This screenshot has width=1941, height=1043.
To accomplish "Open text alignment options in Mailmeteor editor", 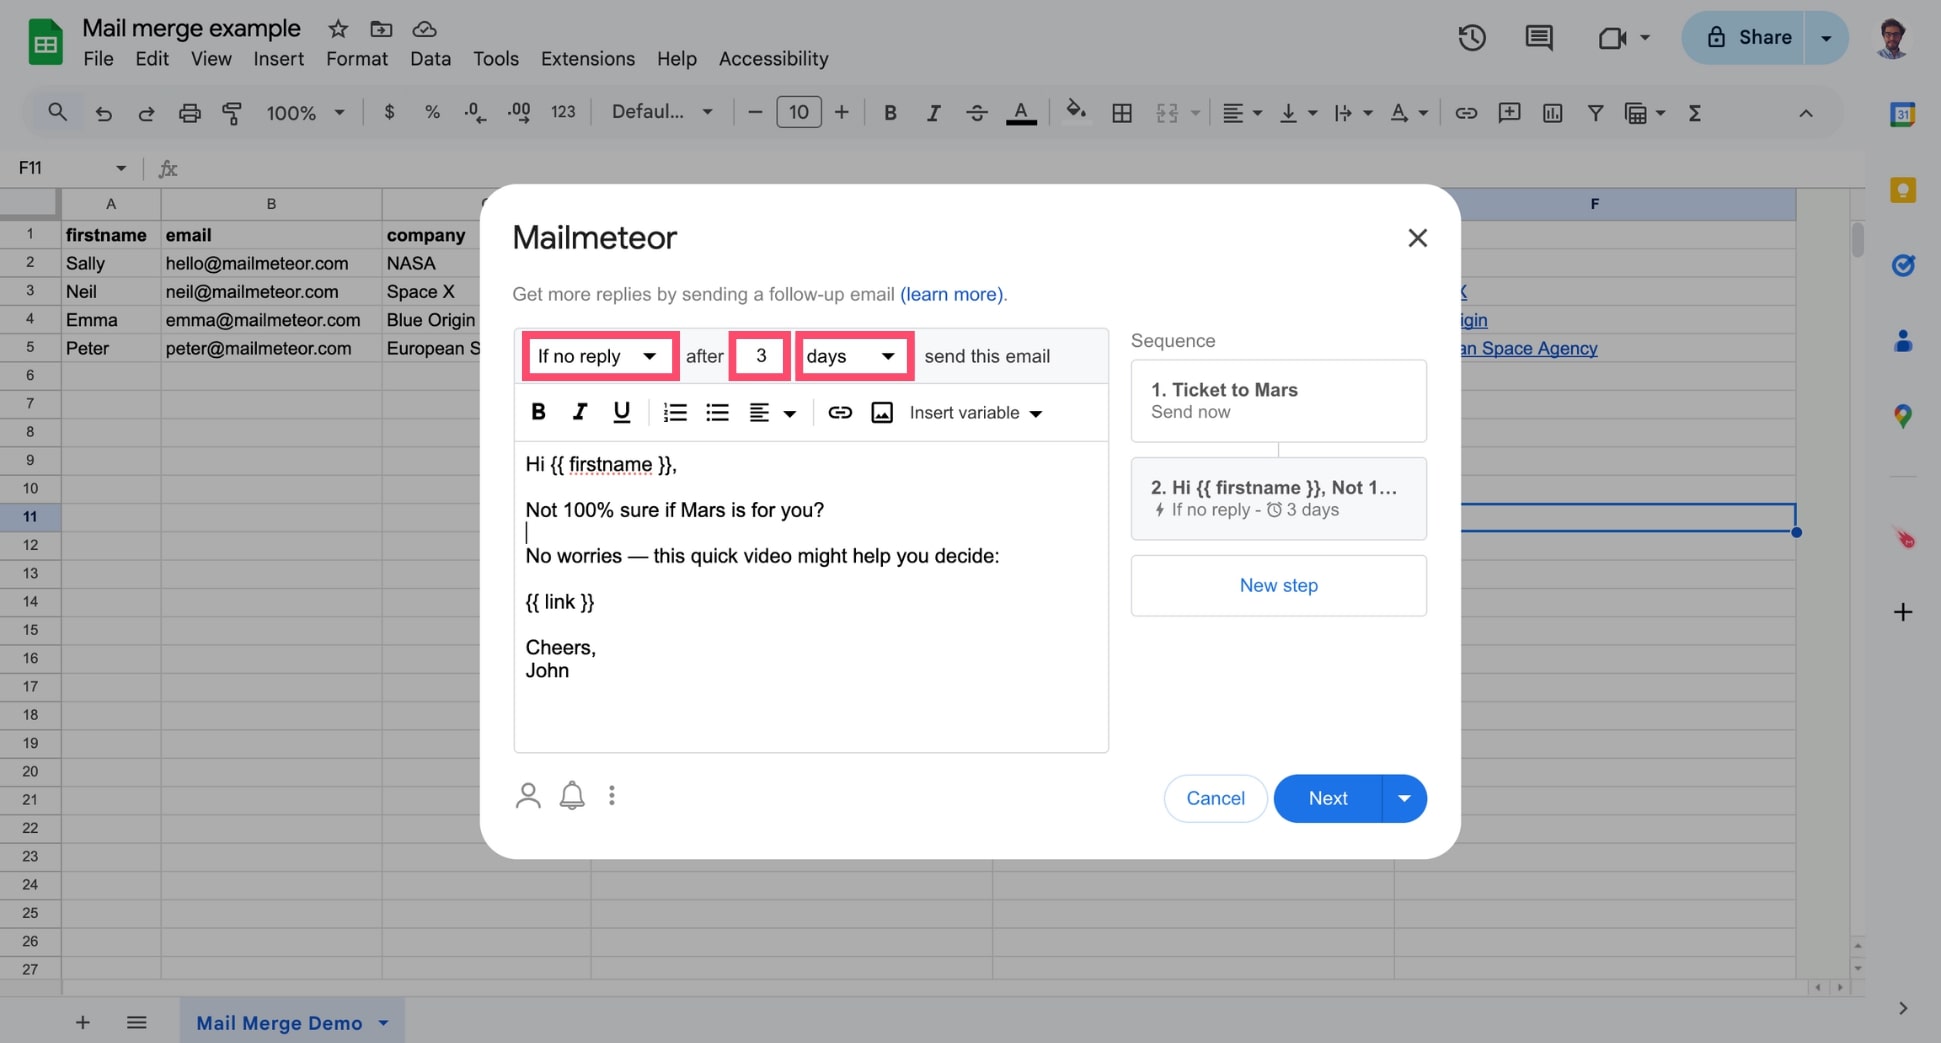I will (x=772, y=412).
